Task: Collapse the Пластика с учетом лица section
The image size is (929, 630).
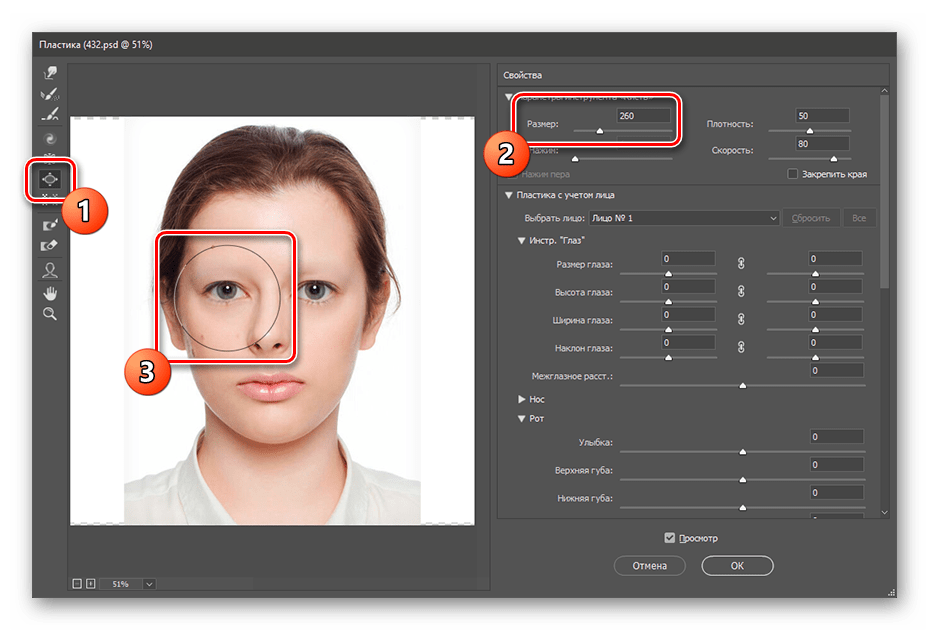Action: coord(508,195)
